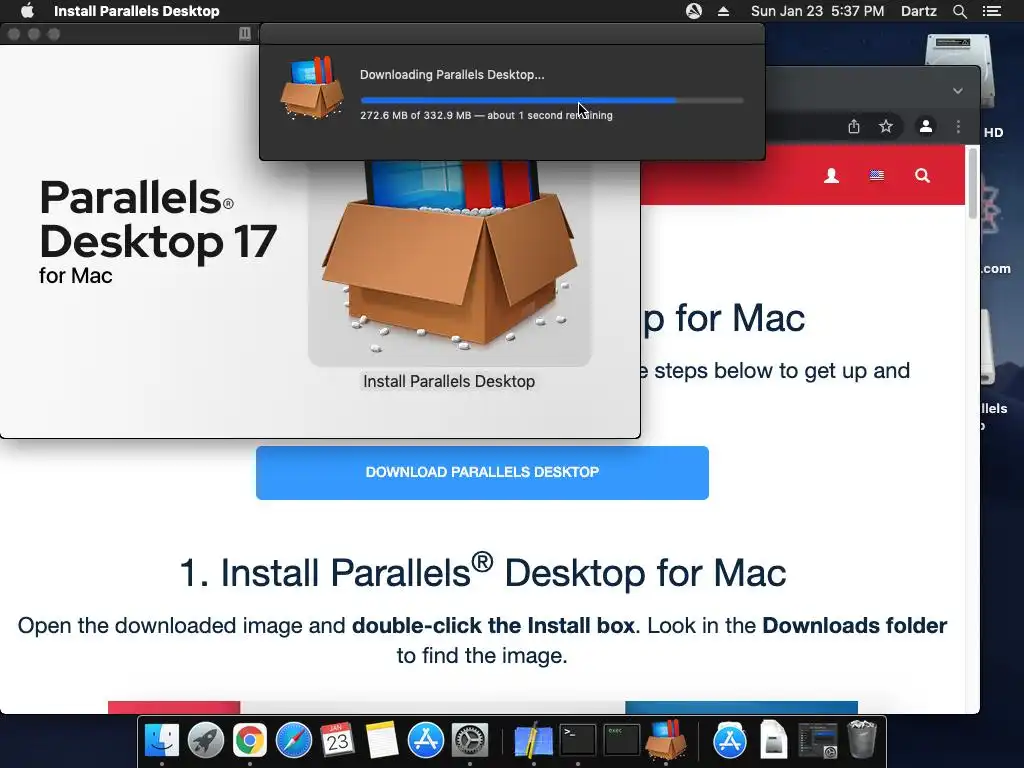Open the Trash in the dock
The height and width of the screenshot is (768, 1024).
861,740
